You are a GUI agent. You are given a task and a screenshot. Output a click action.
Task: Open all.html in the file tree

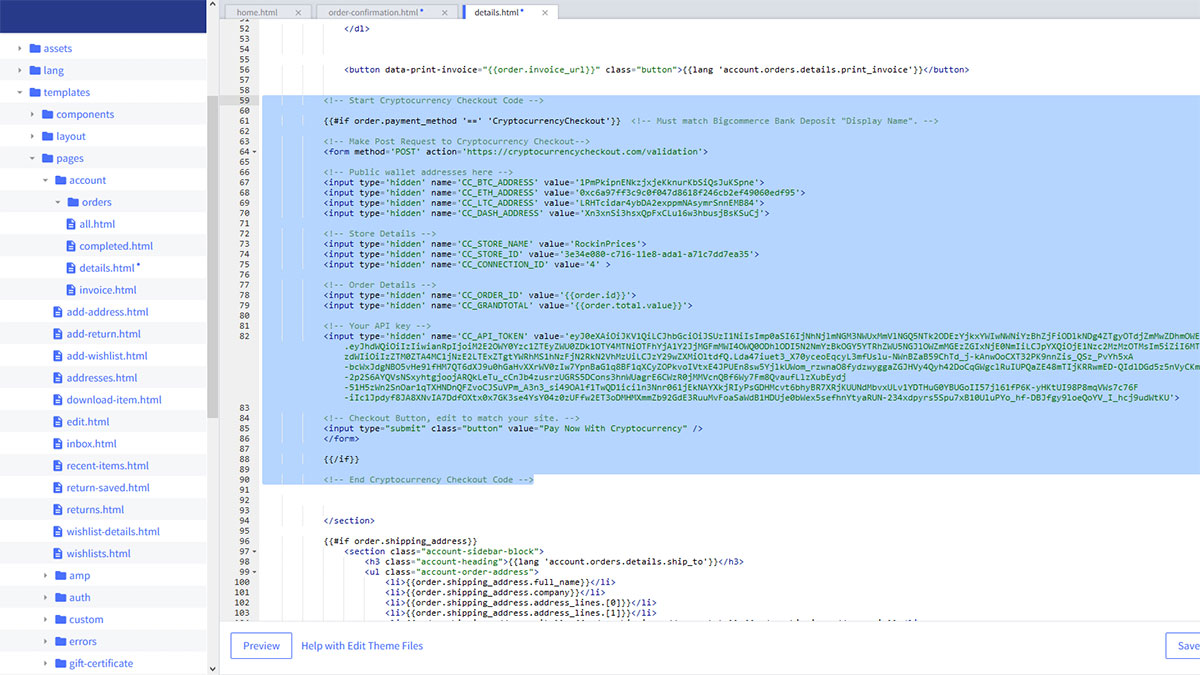pos(96,224)
